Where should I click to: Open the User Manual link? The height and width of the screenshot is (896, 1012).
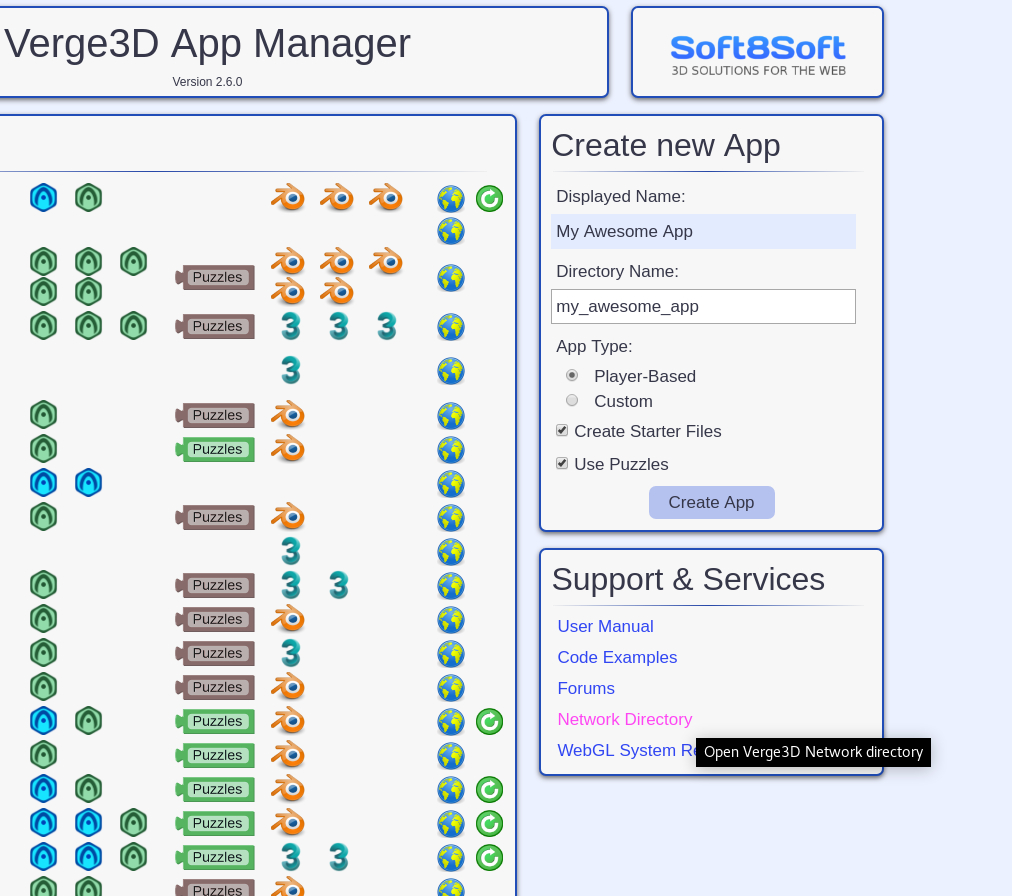[x=605, y=626]
